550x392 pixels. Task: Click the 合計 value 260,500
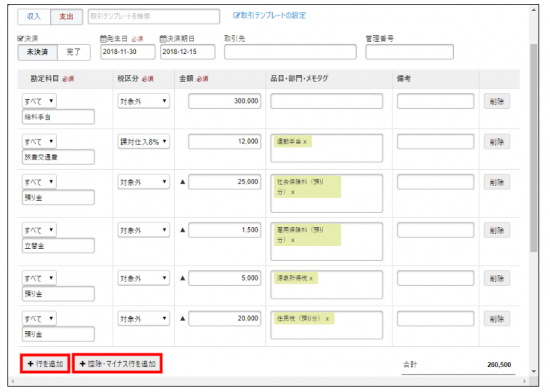pyautogui.click(x=499, y=365)
